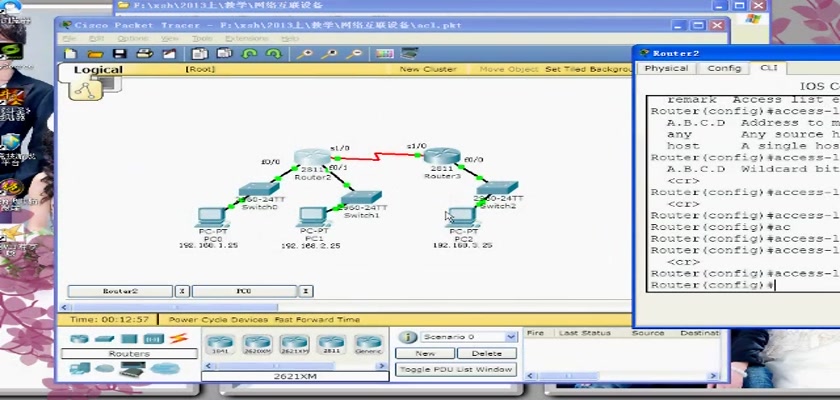
Task: Select the CLI tab in Router2 window
Action: click(769, 68)
